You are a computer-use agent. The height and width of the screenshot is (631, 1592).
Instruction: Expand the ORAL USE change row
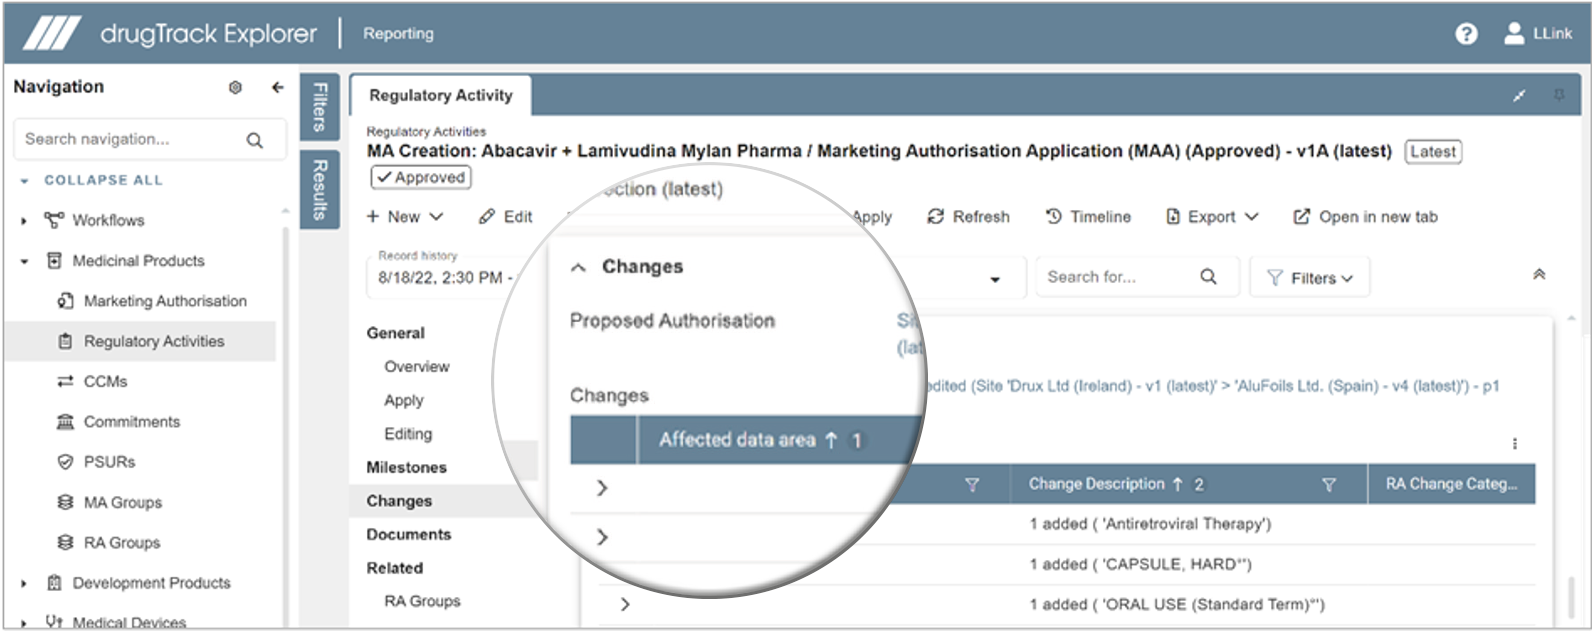tap(625, 604)
